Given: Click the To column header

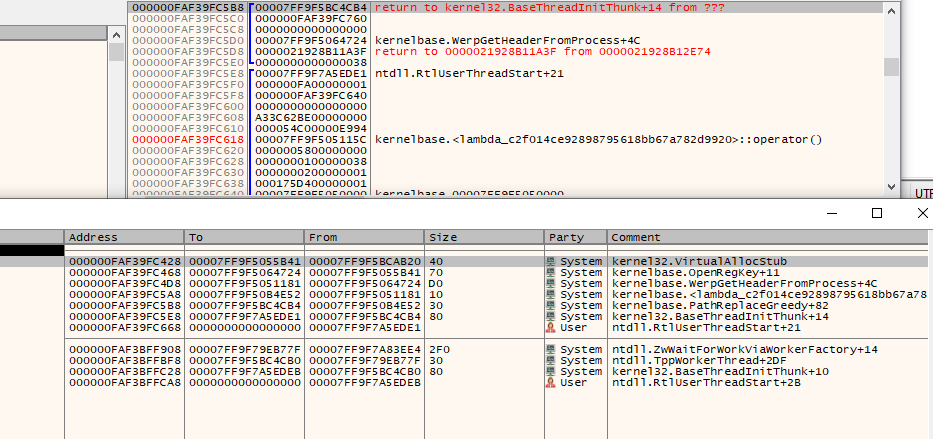Looking at the screenshot, I should pos(244,237).
